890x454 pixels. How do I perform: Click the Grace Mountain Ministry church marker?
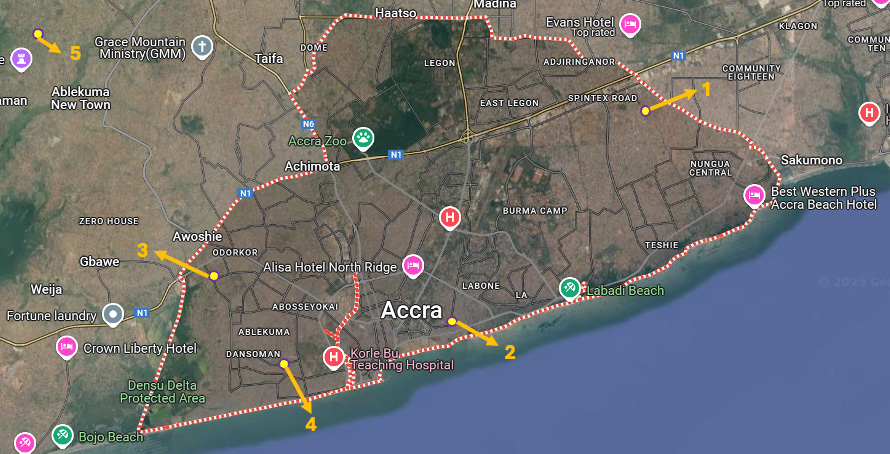[202, 48]
